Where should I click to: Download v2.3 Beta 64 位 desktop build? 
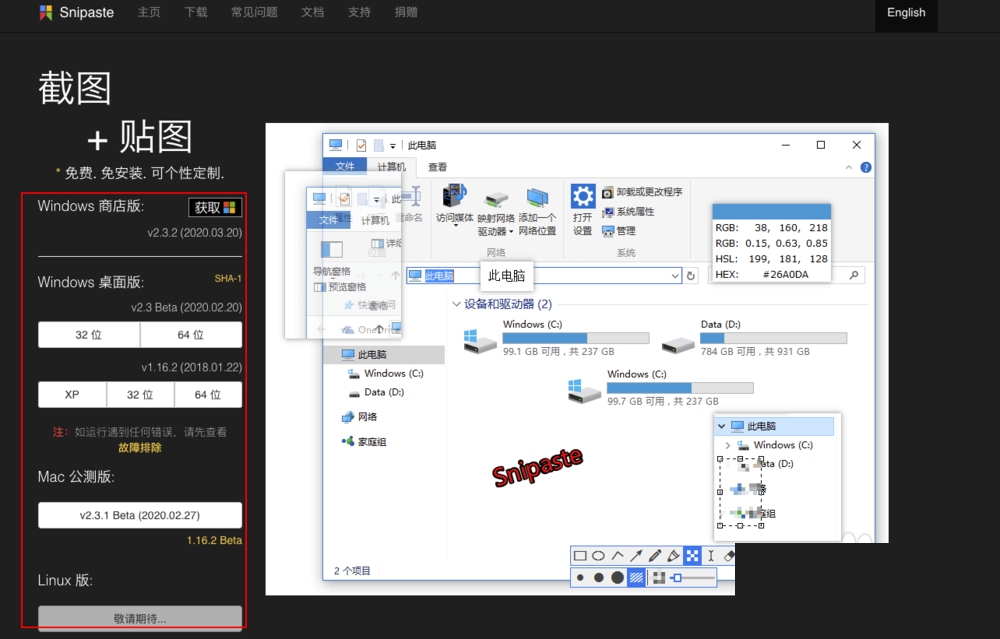[x=191, y=335]
